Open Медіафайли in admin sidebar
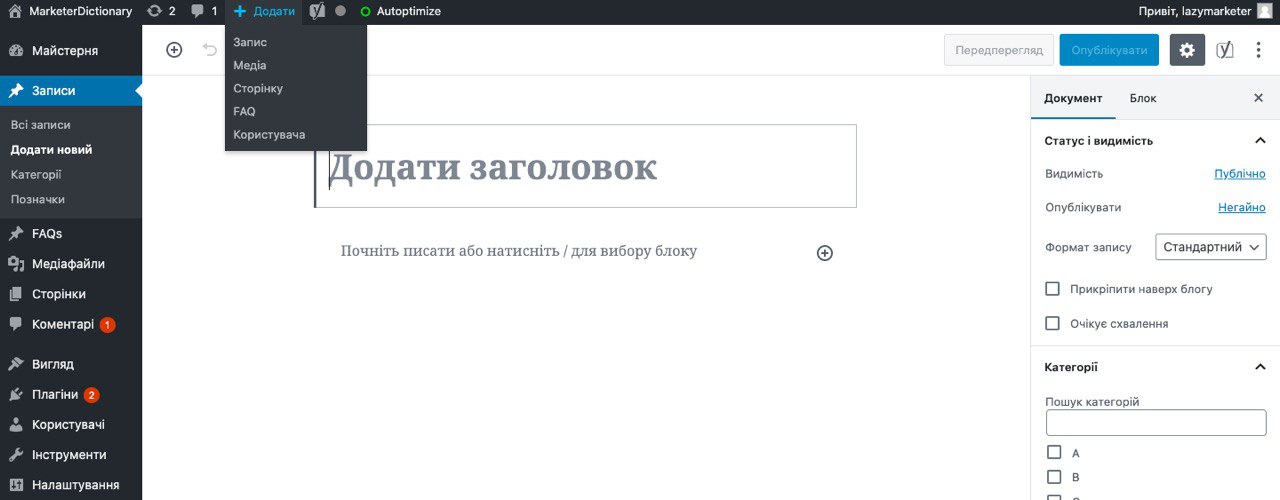The width and height of the screenshot is (1280, 500). 71,264
